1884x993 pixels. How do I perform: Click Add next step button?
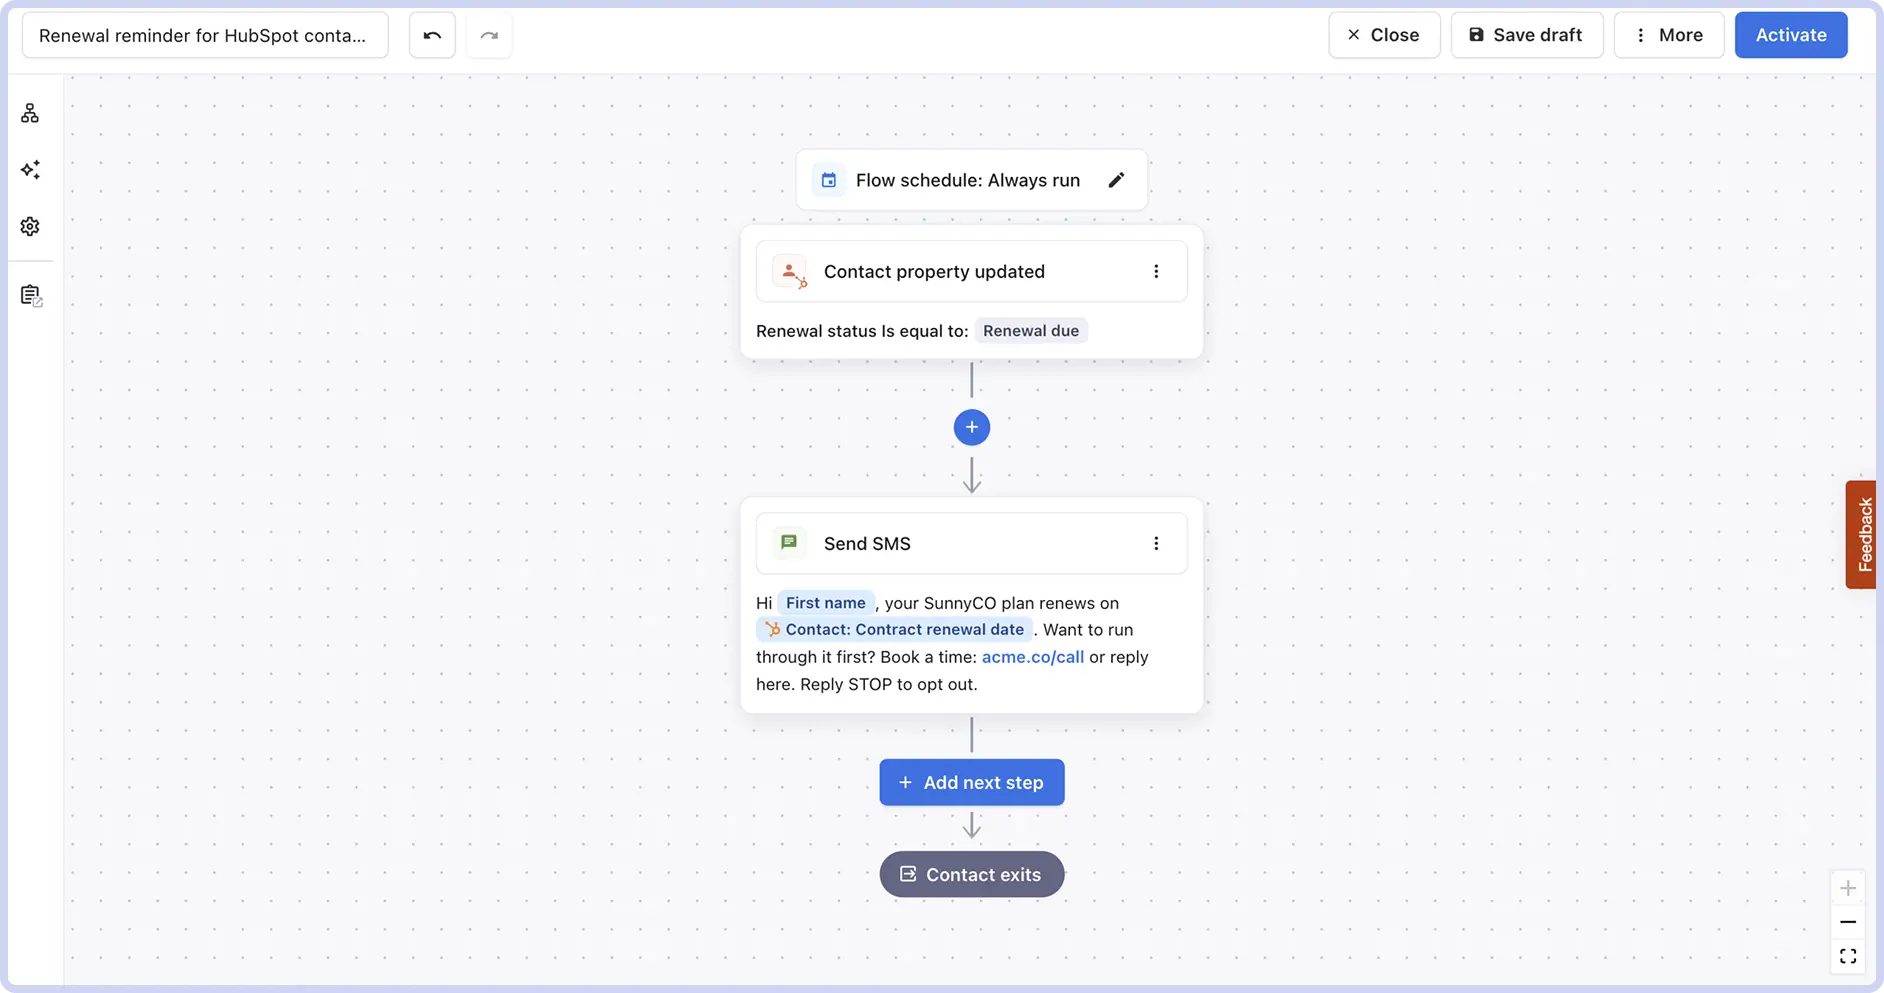point(972,782)
